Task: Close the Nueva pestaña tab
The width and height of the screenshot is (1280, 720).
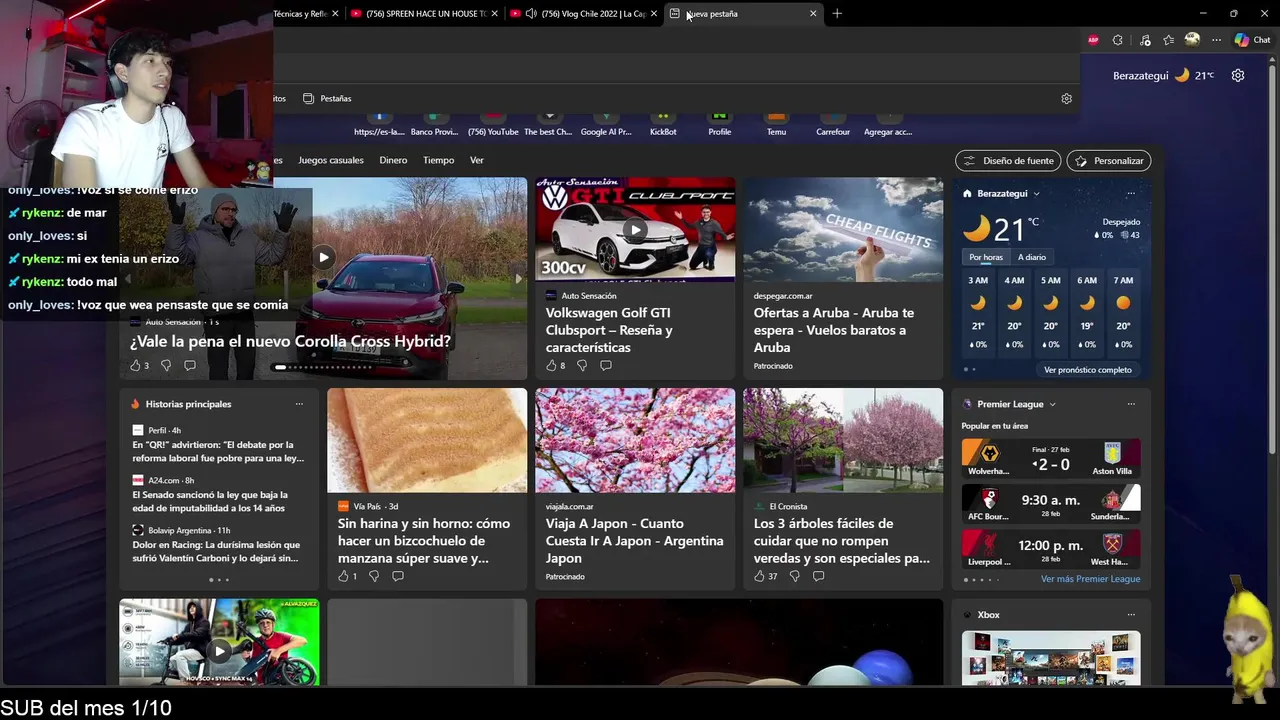Action: [x=813, y=13]
